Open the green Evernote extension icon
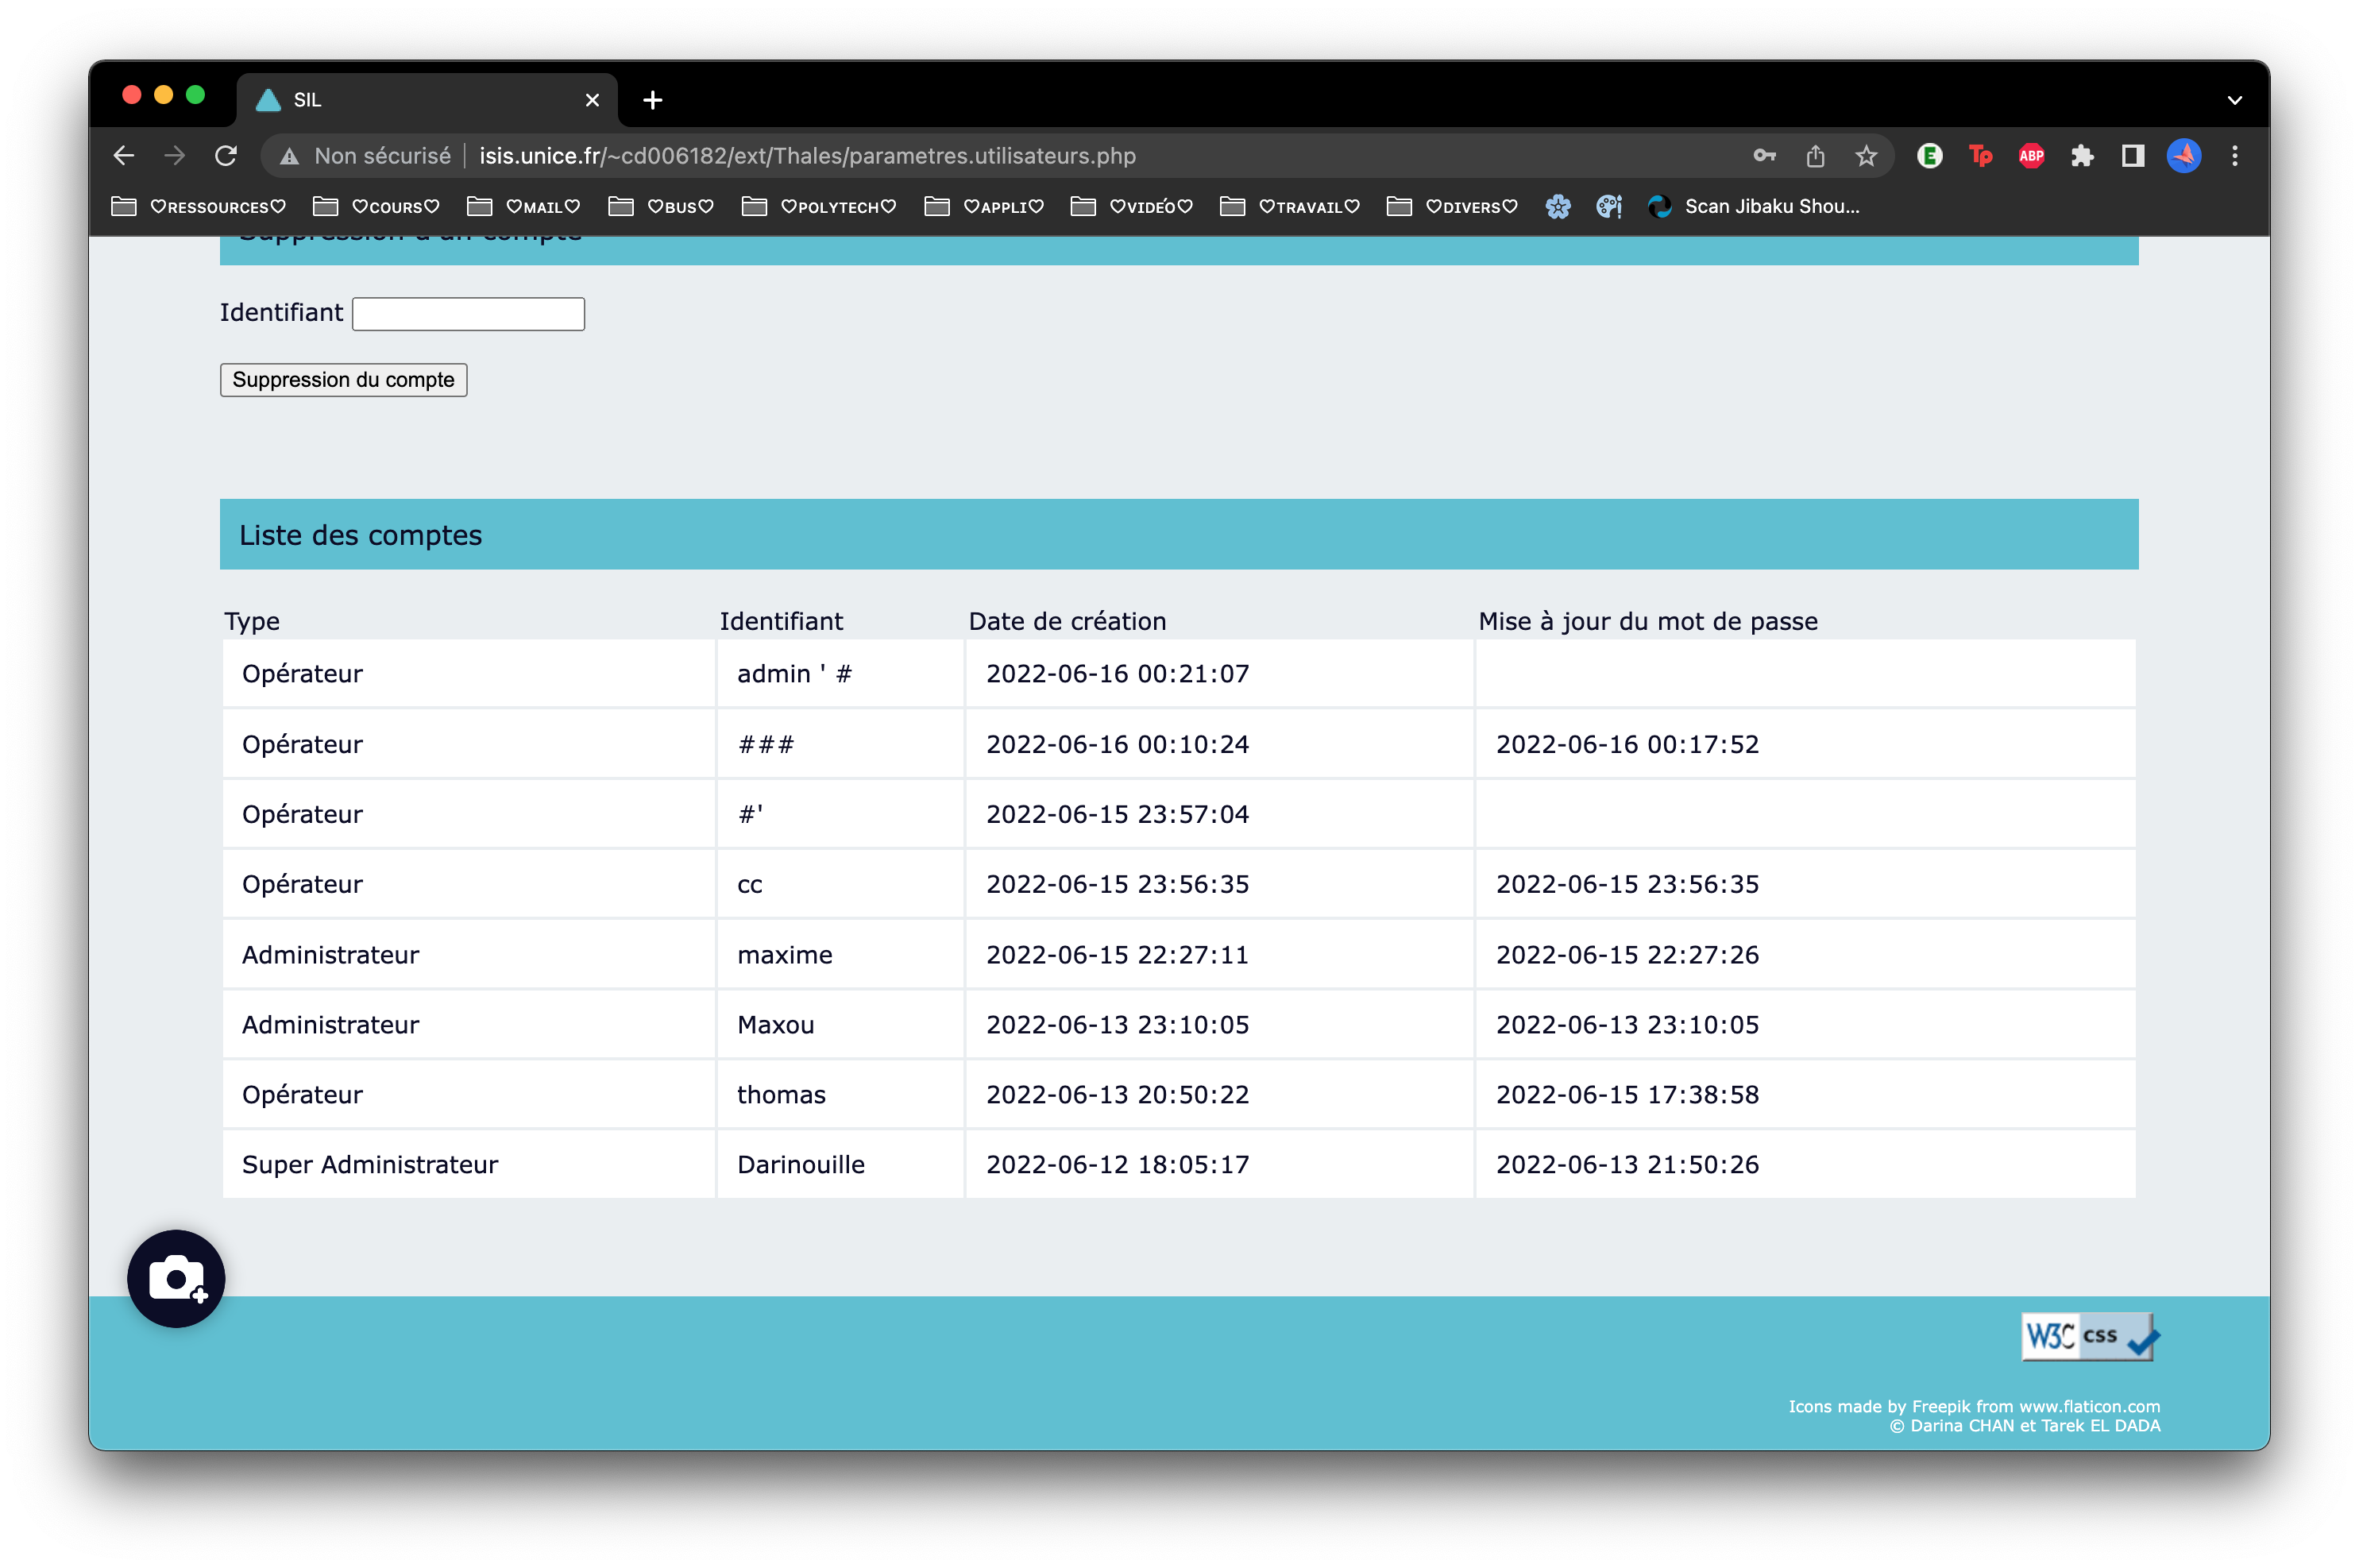This screenshot has height=1568, width=2359. [1930, 156]
